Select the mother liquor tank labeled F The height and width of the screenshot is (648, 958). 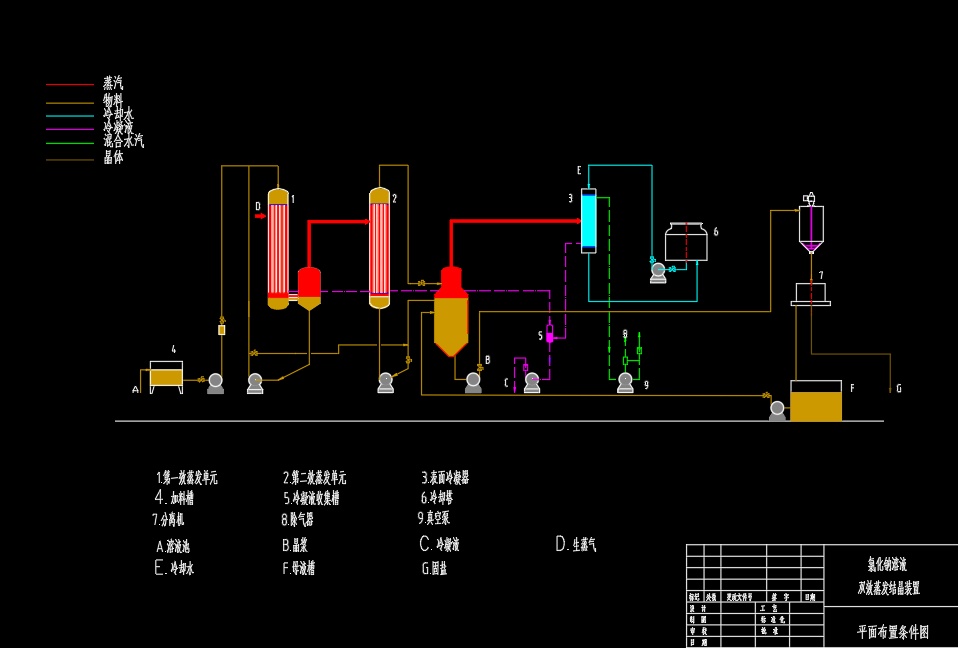pos(816,401)
